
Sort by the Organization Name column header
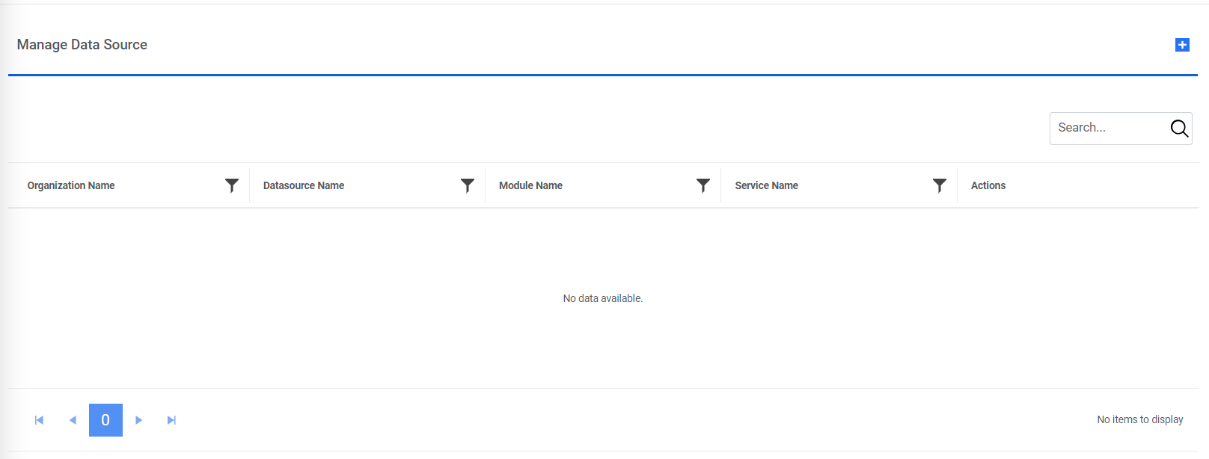tap(71, 185)
